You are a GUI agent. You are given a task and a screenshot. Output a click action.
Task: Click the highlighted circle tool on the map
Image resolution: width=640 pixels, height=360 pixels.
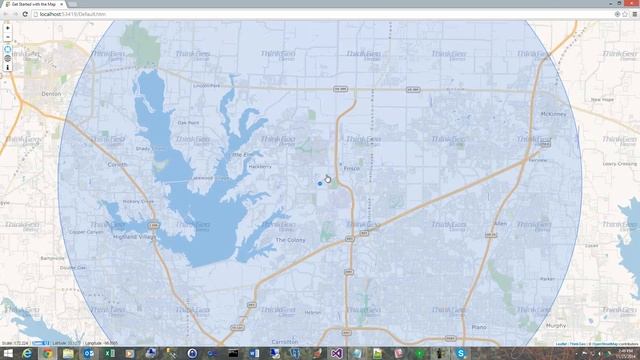8,49
